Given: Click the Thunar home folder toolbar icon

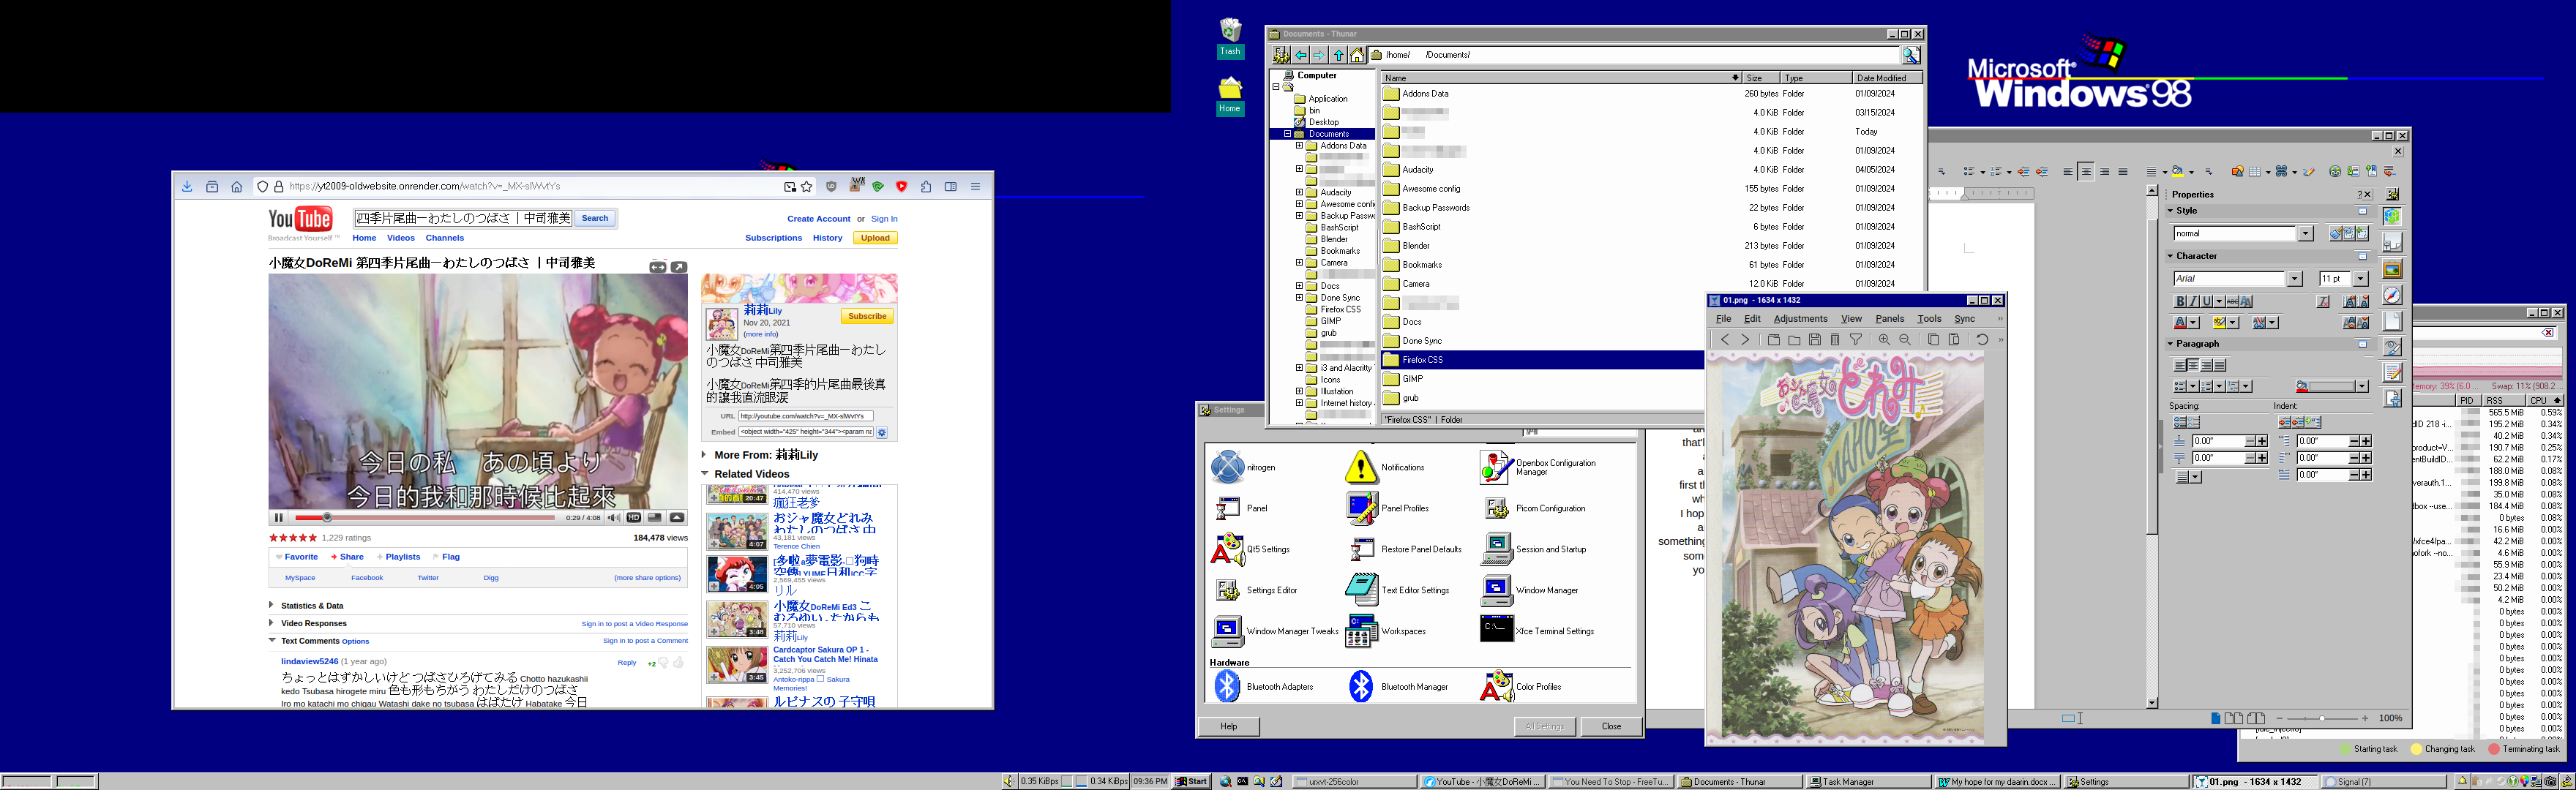Looking at the screenshot, I should point(1357,55).
